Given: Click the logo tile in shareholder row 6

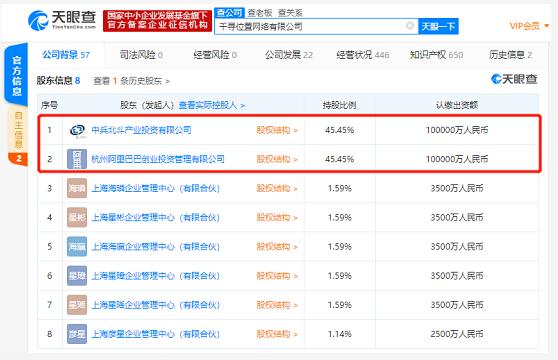Looking at the screenshot, I should click(x=77, y=276).
